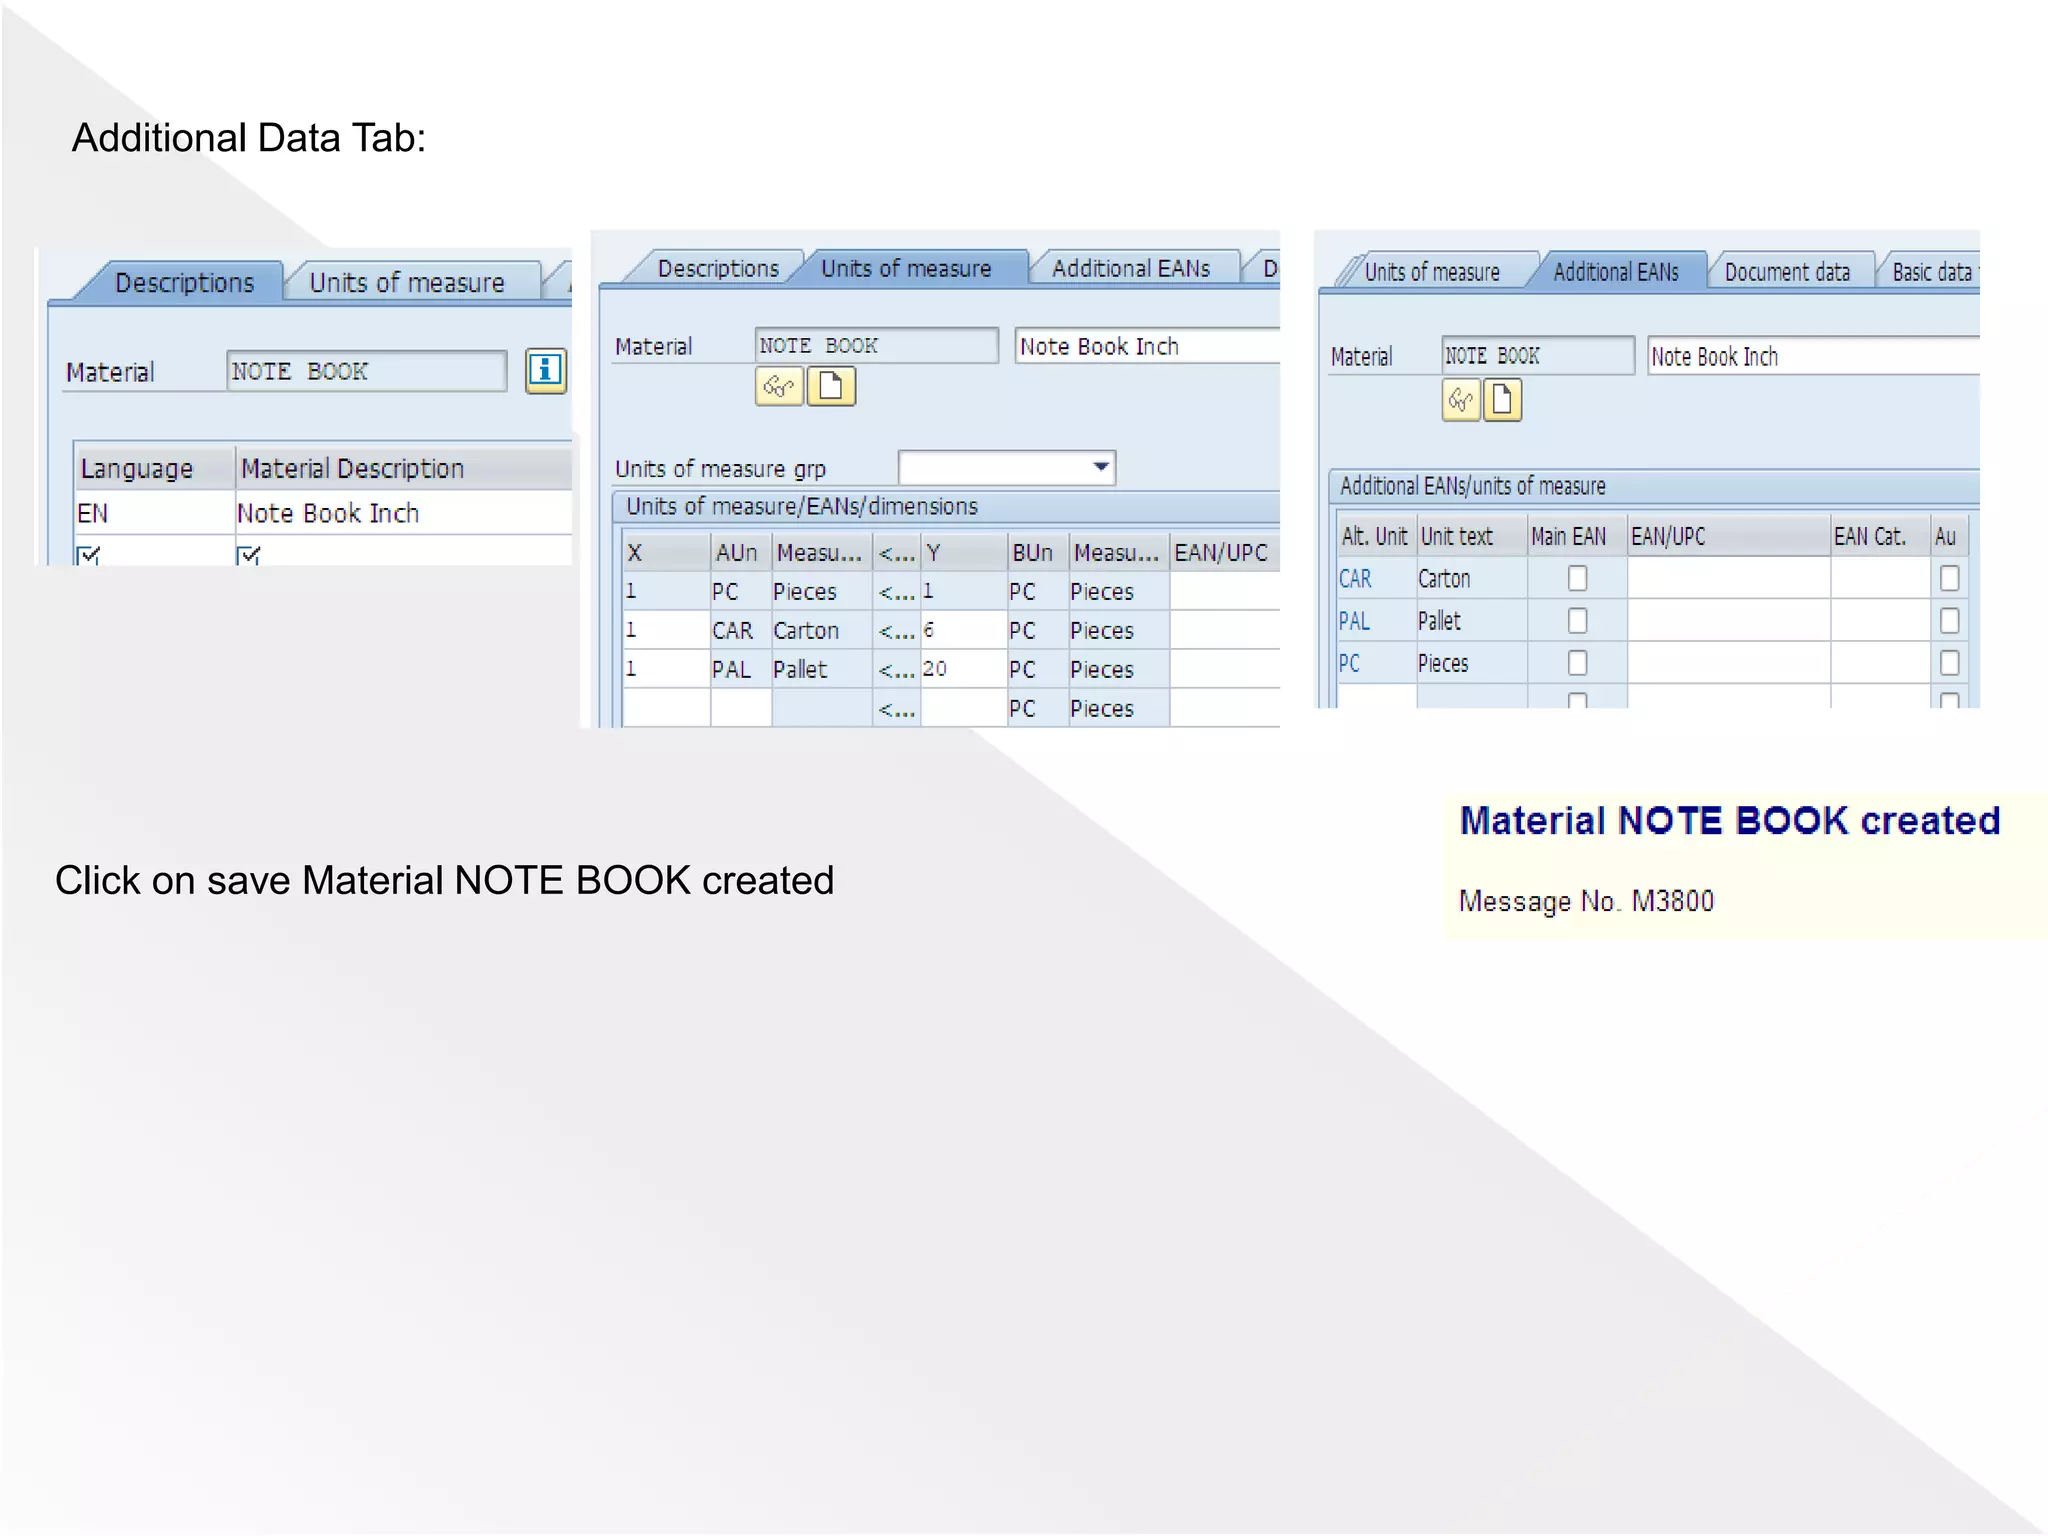This screenshot has height=1536, width=2048.
Task: Toggle Main EAN checkbox for Carton row
Action: [1577, 578]
